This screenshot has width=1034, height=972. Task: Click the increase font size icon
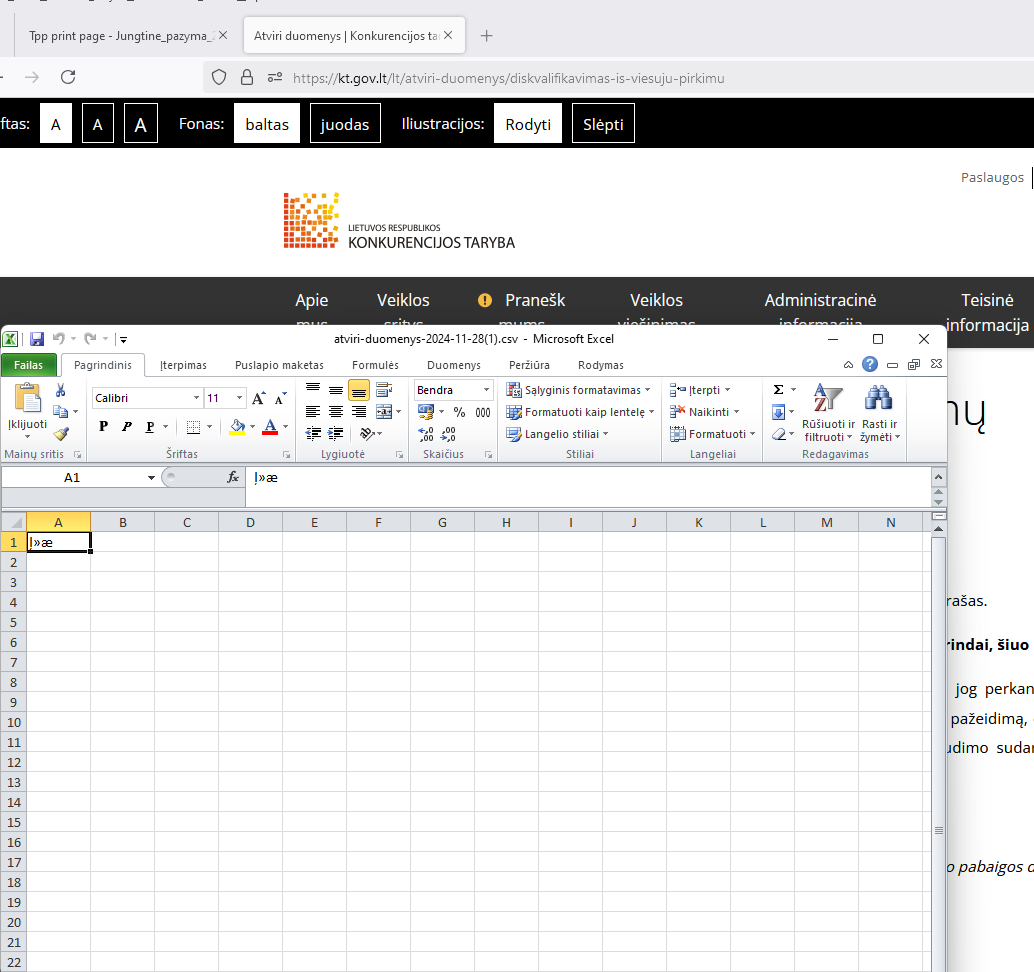click(x=258, y=398)
